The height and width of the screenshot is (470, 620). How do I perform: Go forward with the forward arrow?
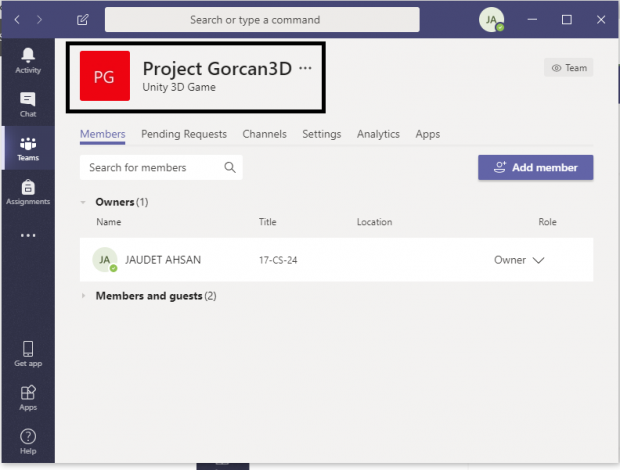coord(39,19)
